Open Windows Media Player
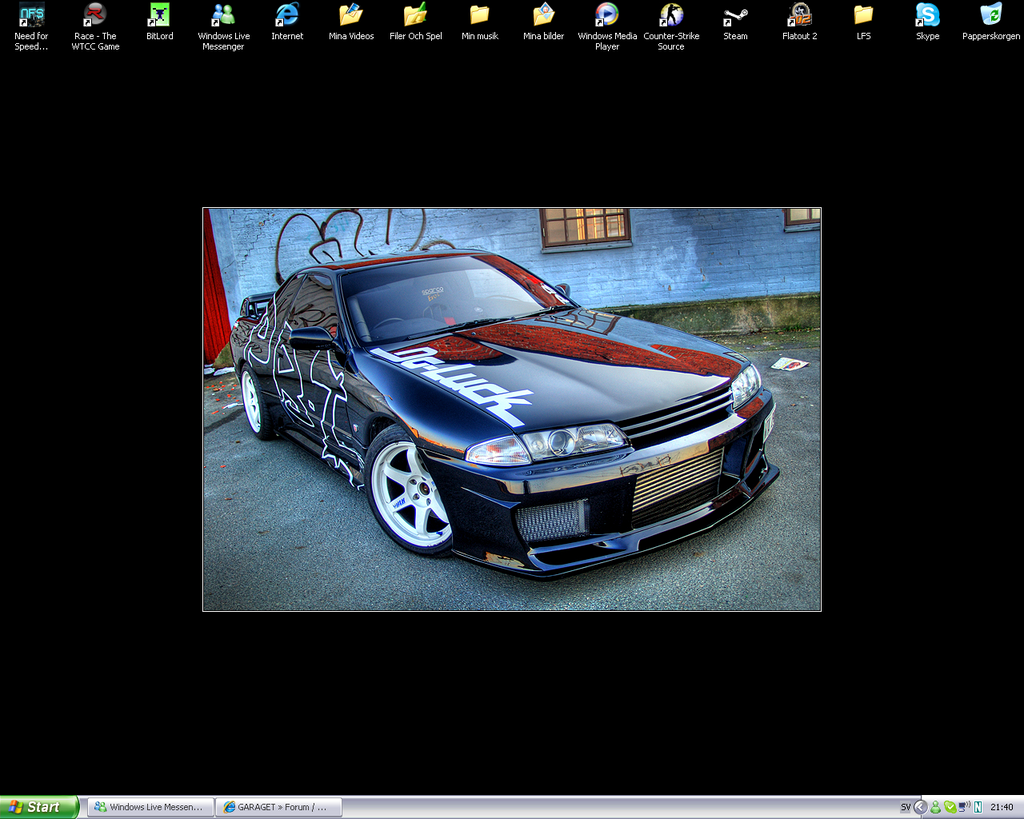Viewport: 1024px width, 819px height. [607, 18]
